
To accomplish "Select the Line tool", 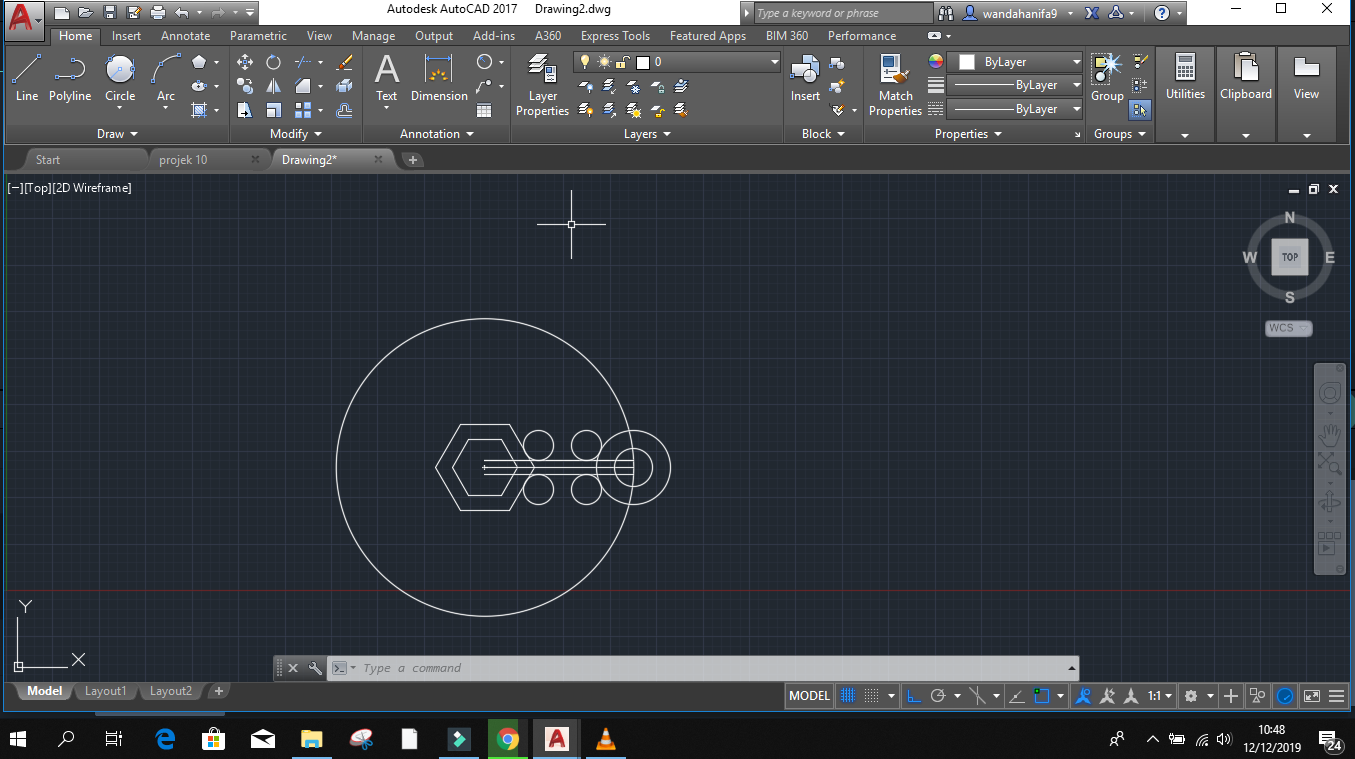I will [x=27, y=77].
